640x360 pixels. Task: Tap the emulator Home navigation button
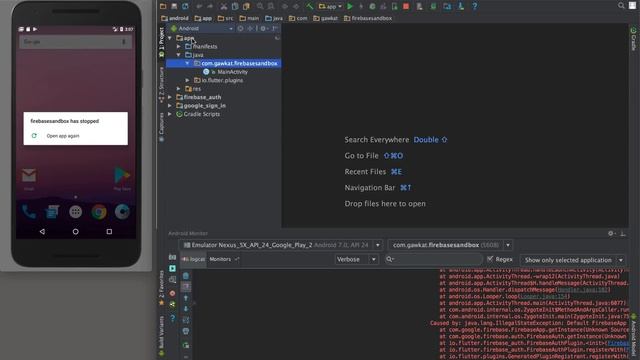click(76, 231)
